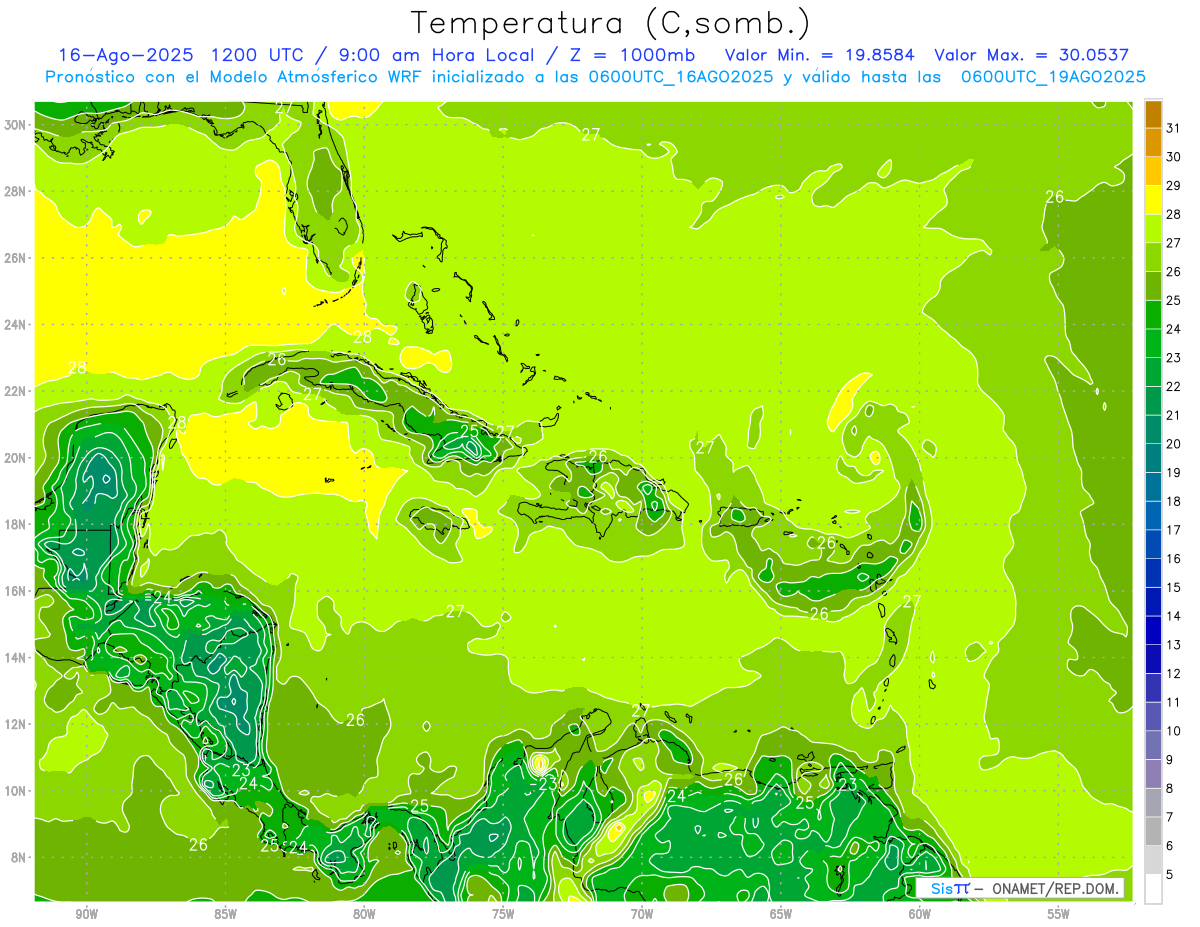
Task: Click the "8N" latitude axis label
Action: tap(17, 857)
